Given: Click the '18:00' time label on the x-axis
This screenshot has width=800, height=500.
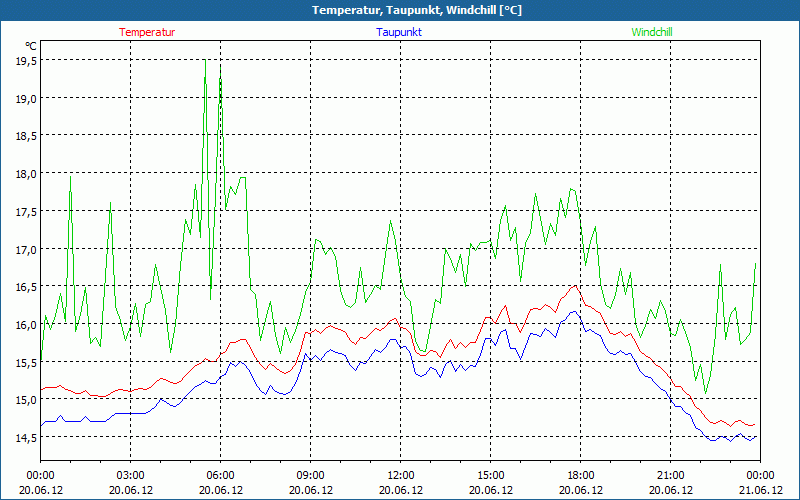Looking at the screenshot, I should pos(581,476).
